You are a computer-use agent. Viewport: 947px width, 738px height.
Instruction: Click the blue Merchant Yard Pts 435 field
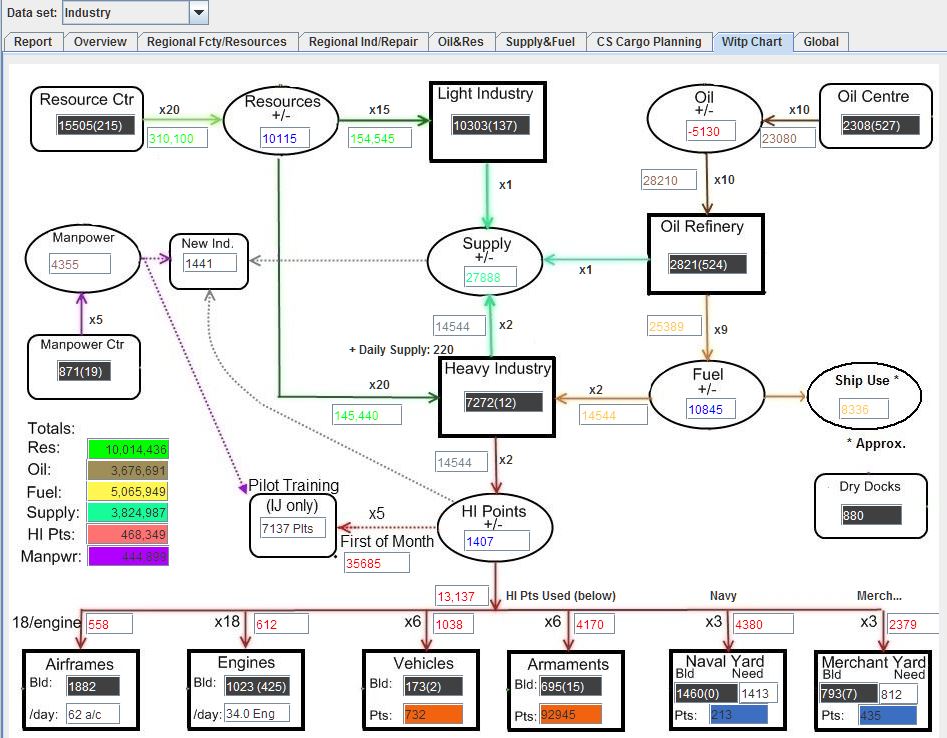tap(888, 715)
